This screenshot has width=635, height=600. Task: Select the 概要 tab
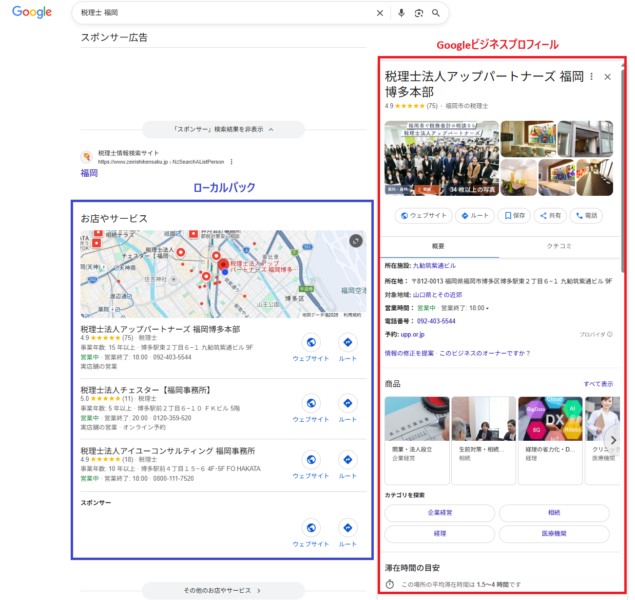(x=438, y=245)
